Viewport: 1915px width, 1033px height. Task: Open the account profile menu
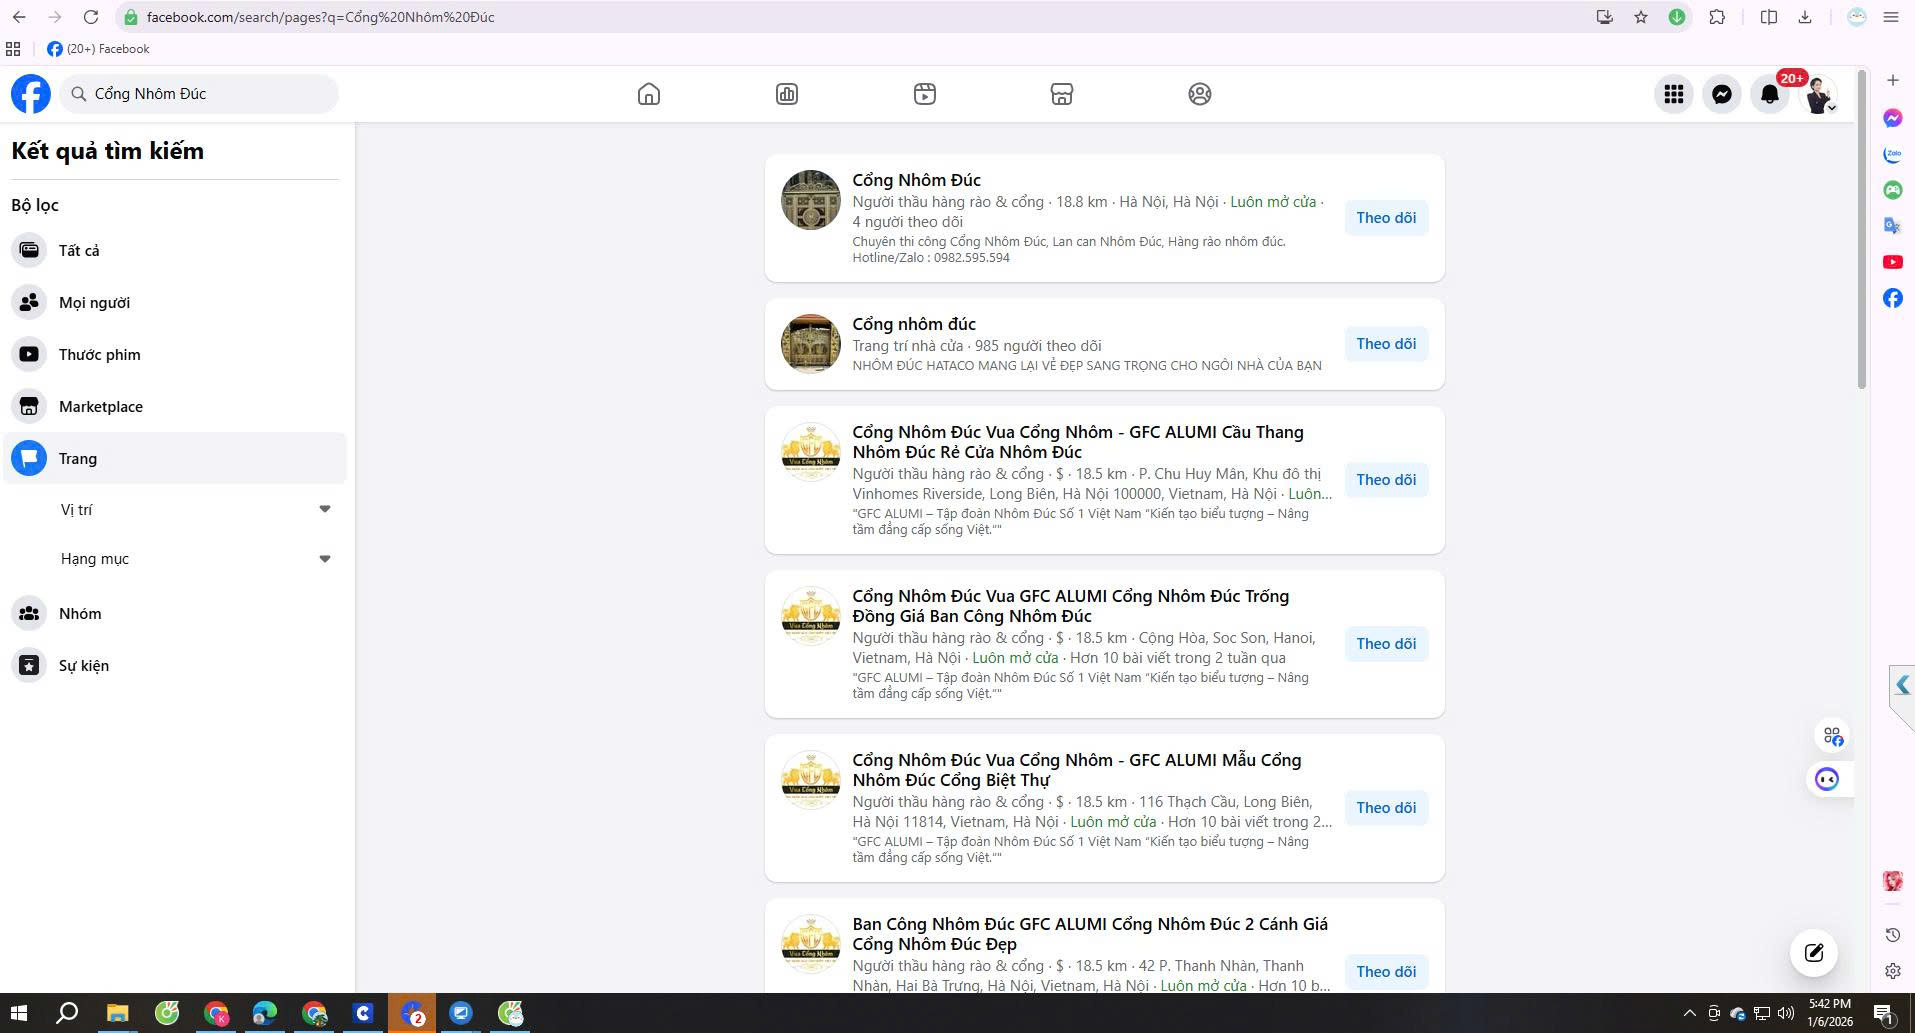click(1819, 94)
